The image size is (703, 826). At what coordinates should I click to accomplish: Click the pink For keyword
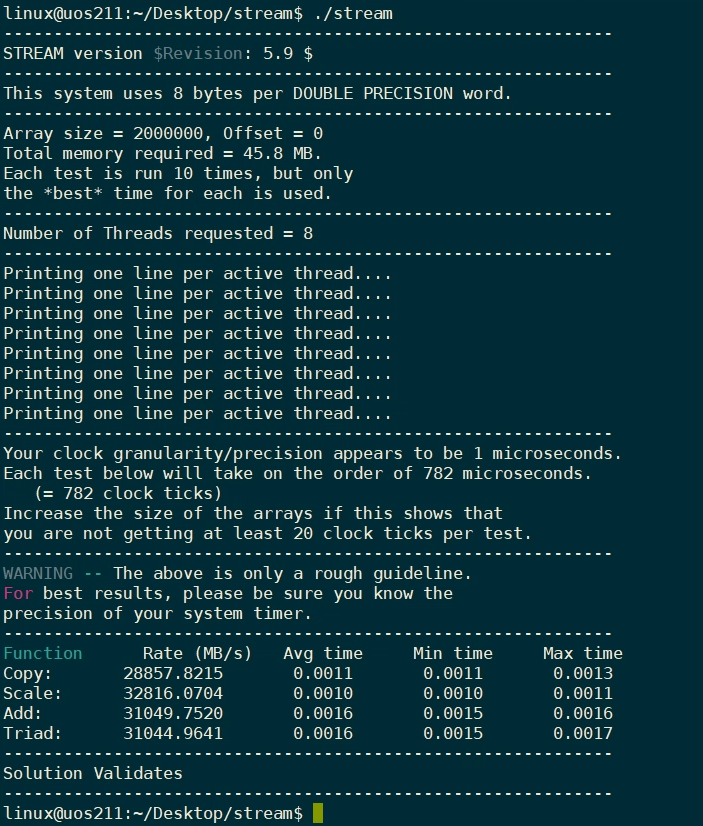tap(18, 593)
